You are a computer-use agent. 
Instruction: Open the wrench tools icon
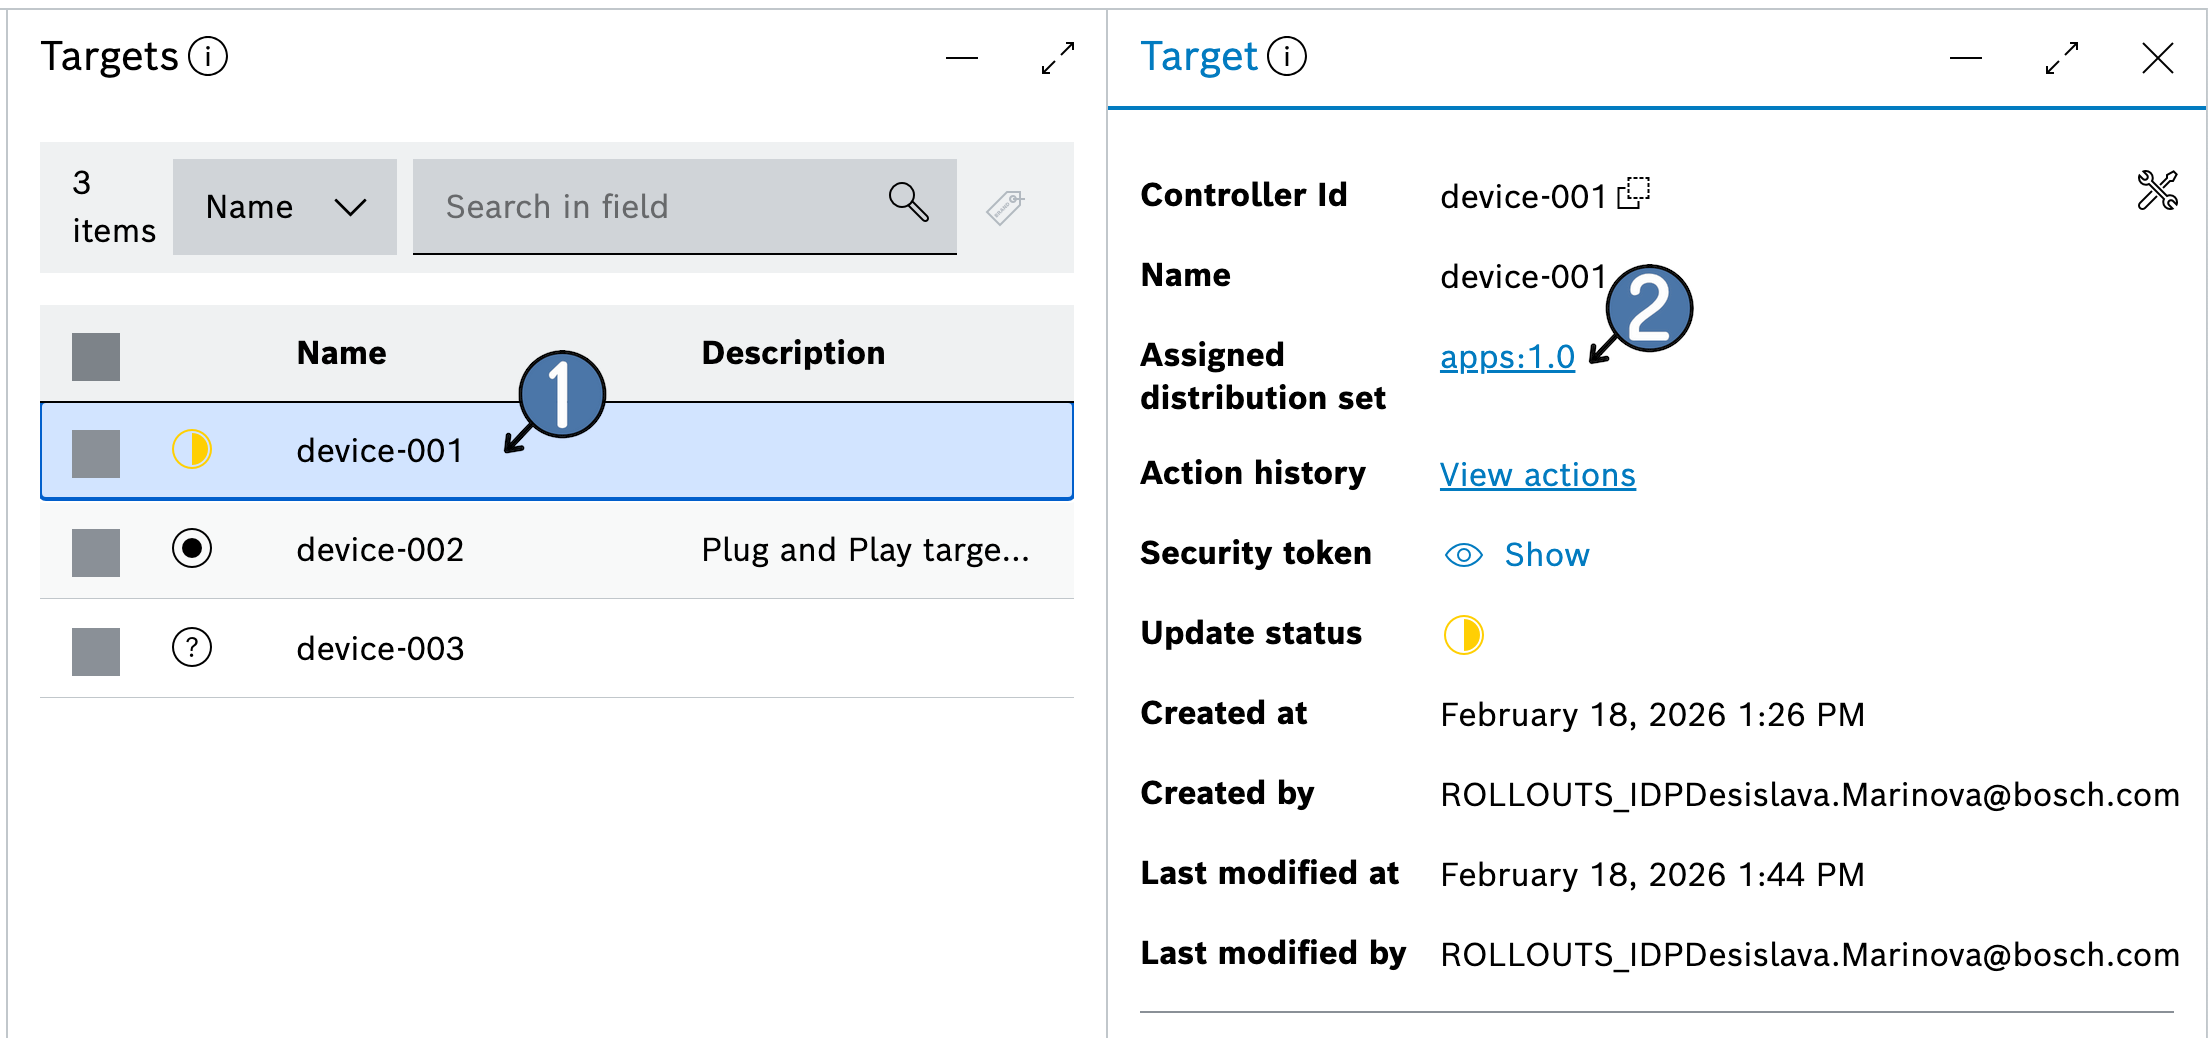click(2156, 191)
